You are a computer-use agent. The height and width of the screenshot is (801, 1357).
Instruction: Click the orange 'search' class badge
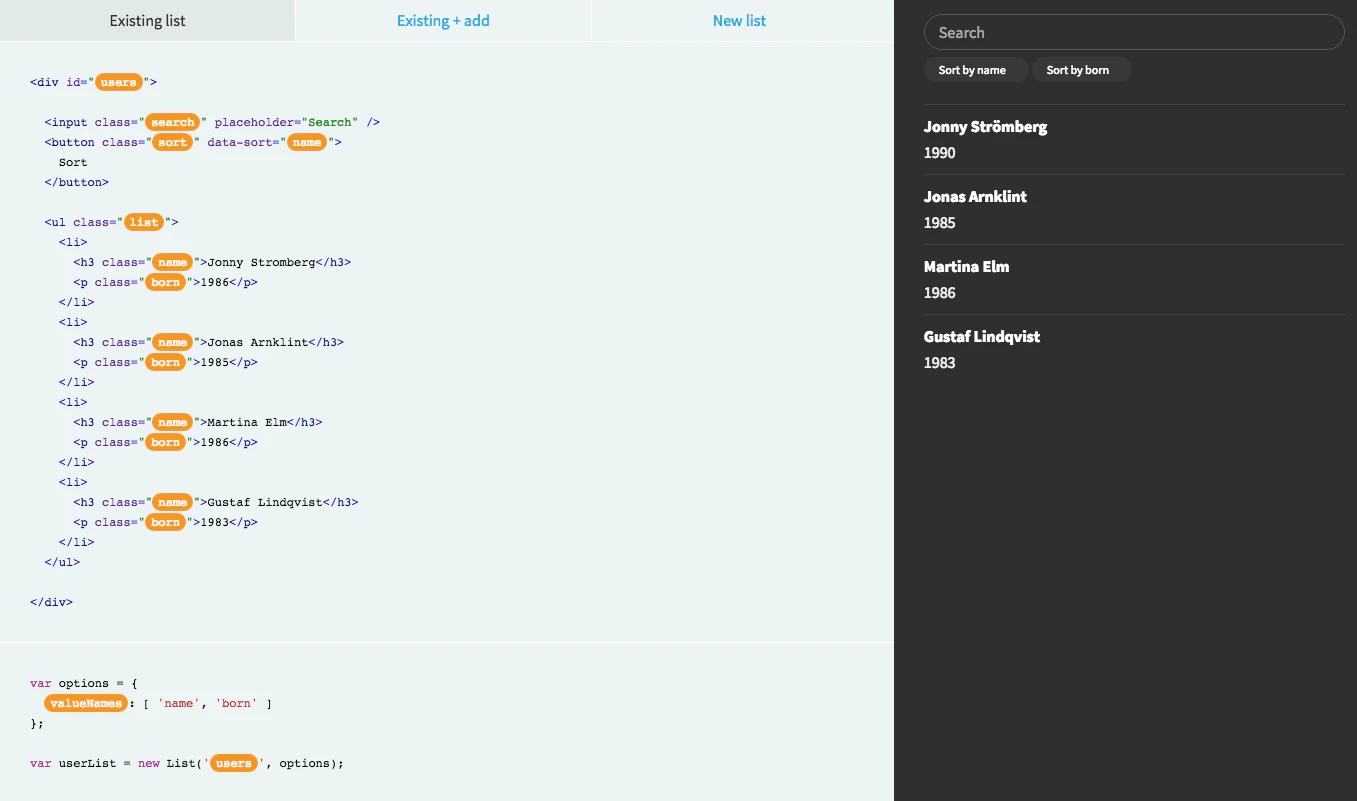click(173, 122)
